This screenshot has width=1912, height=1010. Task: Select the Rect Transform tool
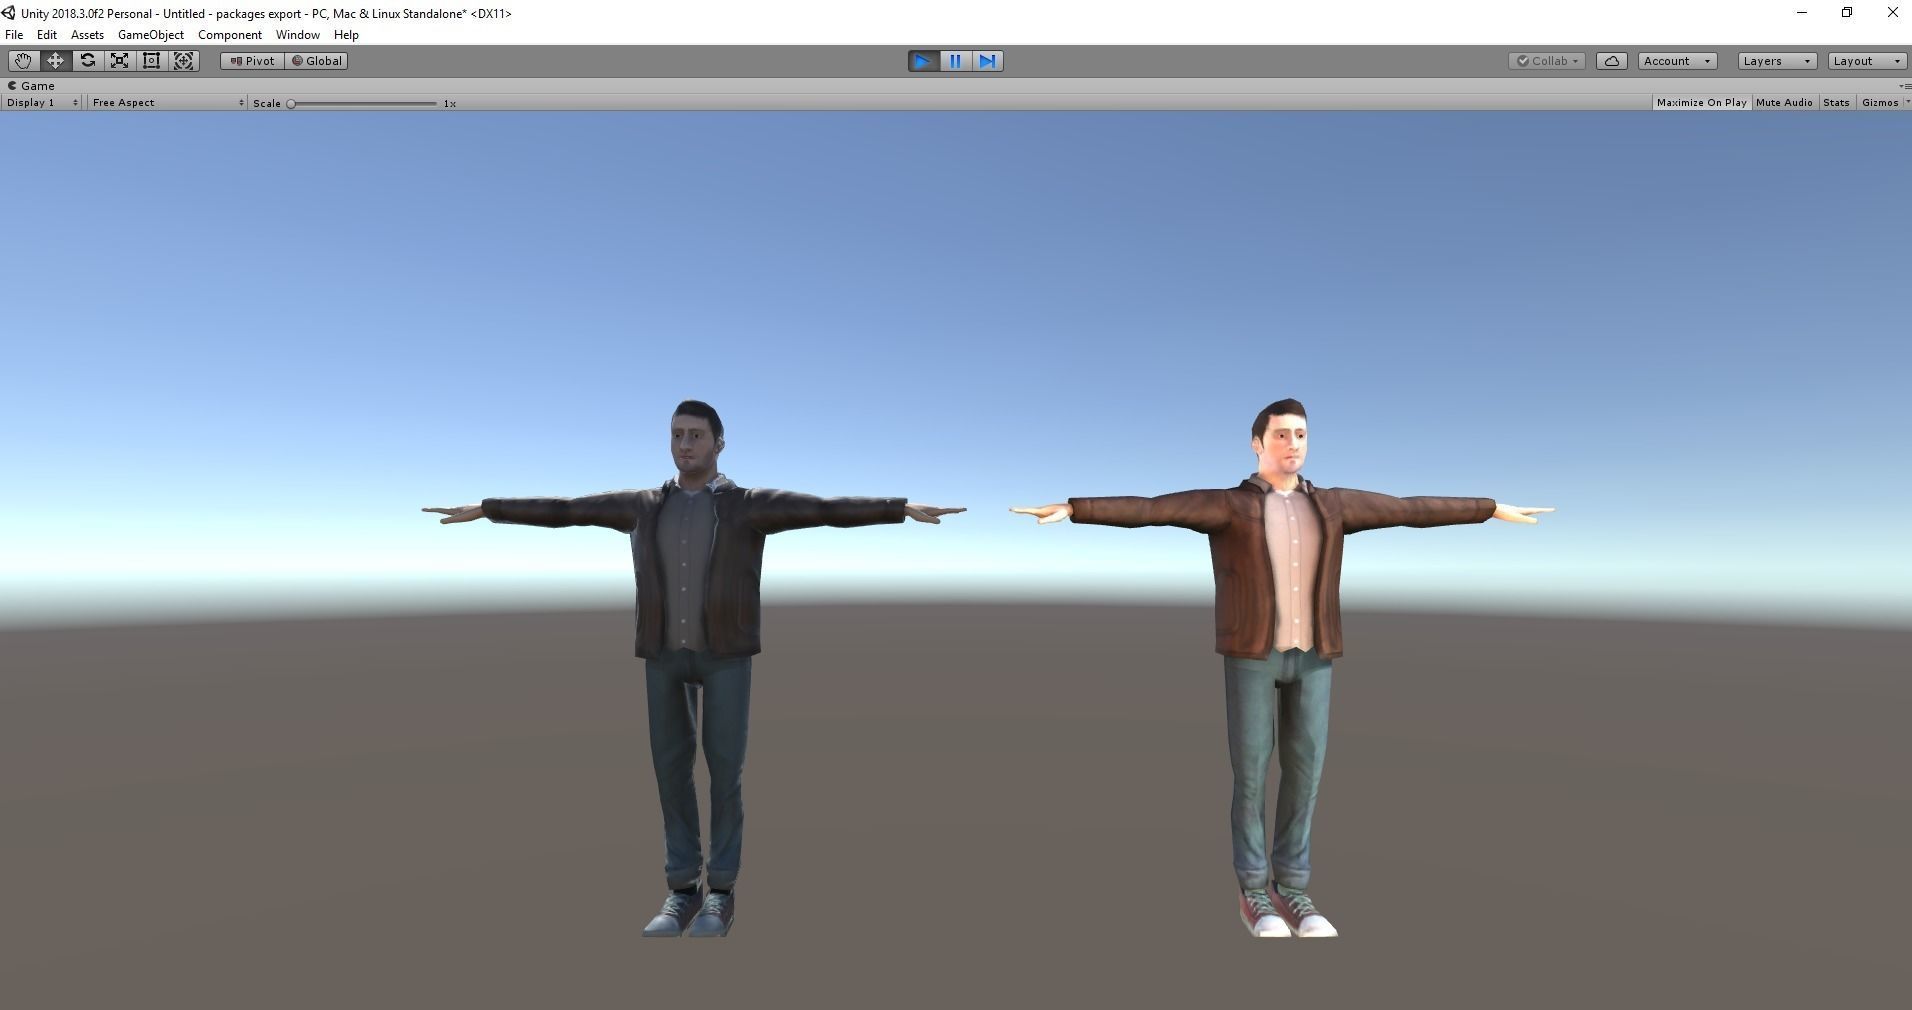pyautogui.click(x=151, y=60)
